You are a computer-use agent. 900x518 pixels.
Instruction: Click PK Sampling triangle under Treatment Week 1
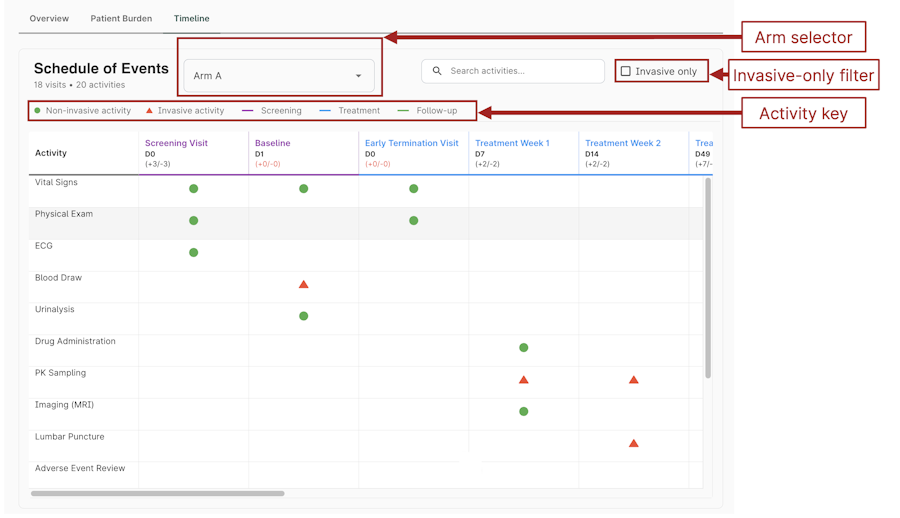523,380
